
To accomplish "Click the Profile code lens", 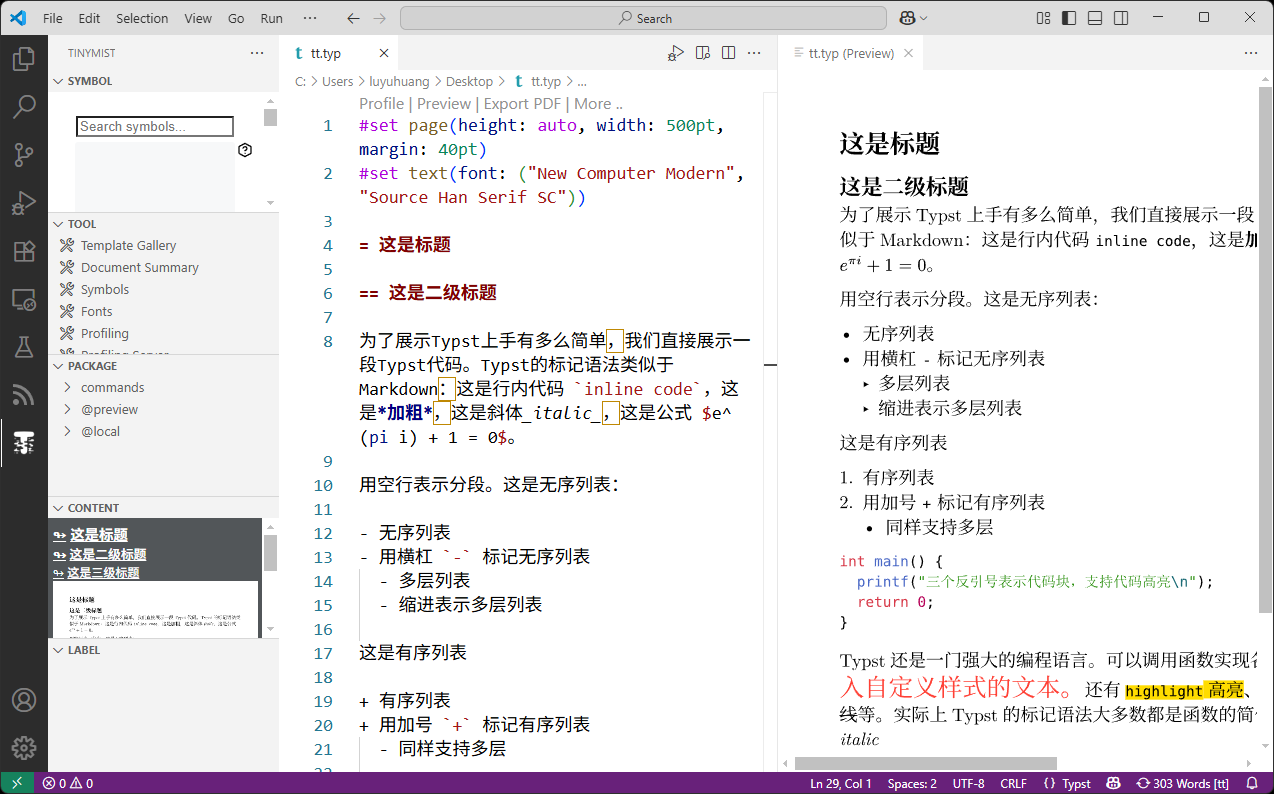I will click(382, 104).
